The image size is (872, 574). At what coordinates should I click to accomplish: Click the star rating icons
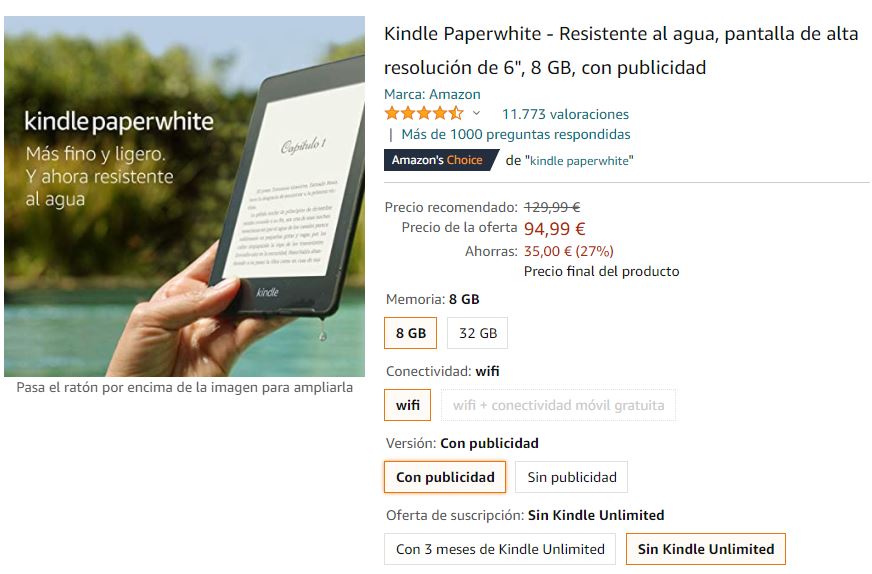pyautogui.click(x=424, y=113)
